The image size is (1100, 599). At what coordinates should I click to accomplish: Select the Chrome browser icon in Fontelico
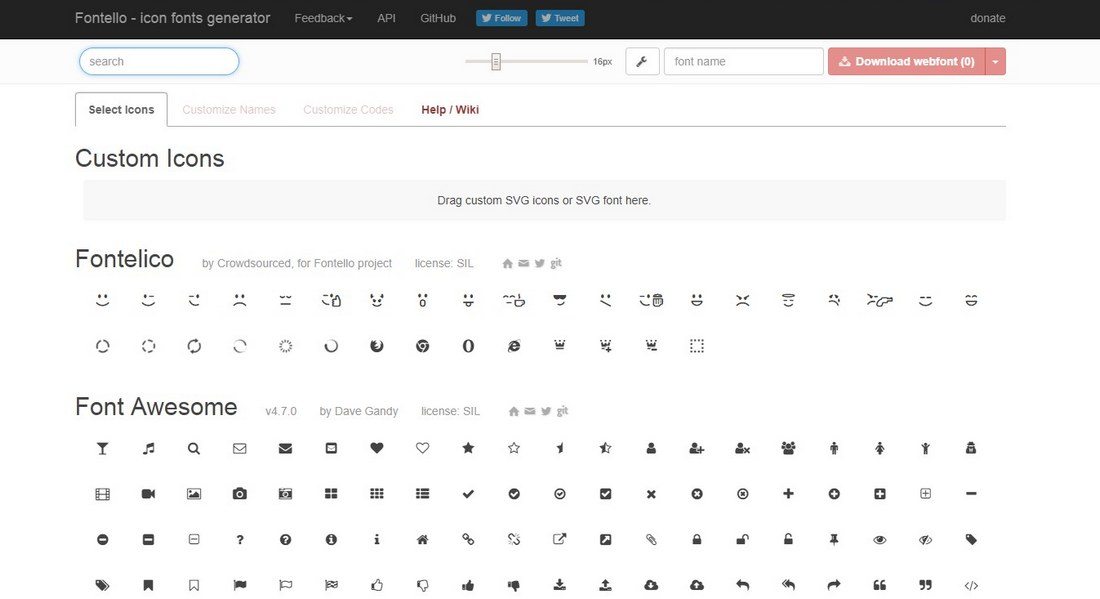pos(422,346)
